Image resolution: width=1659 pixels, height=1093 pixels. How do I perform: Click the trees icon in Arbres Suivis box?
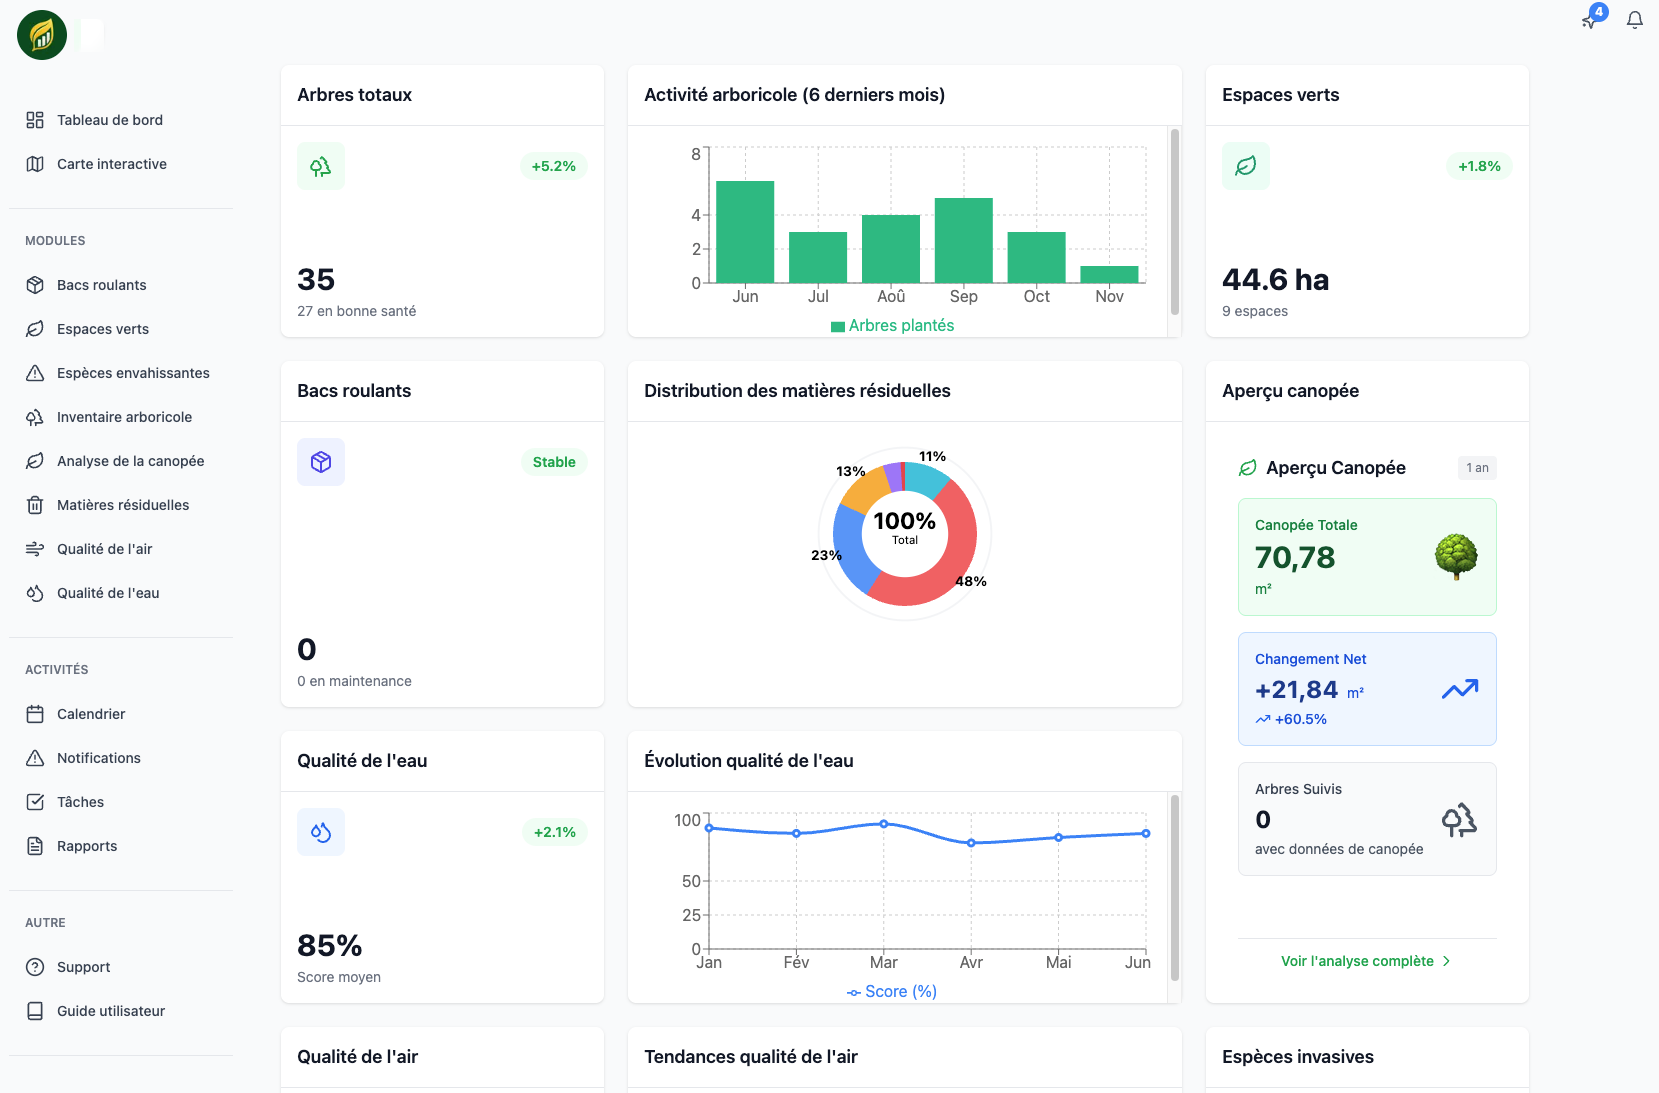point(1459,820)
